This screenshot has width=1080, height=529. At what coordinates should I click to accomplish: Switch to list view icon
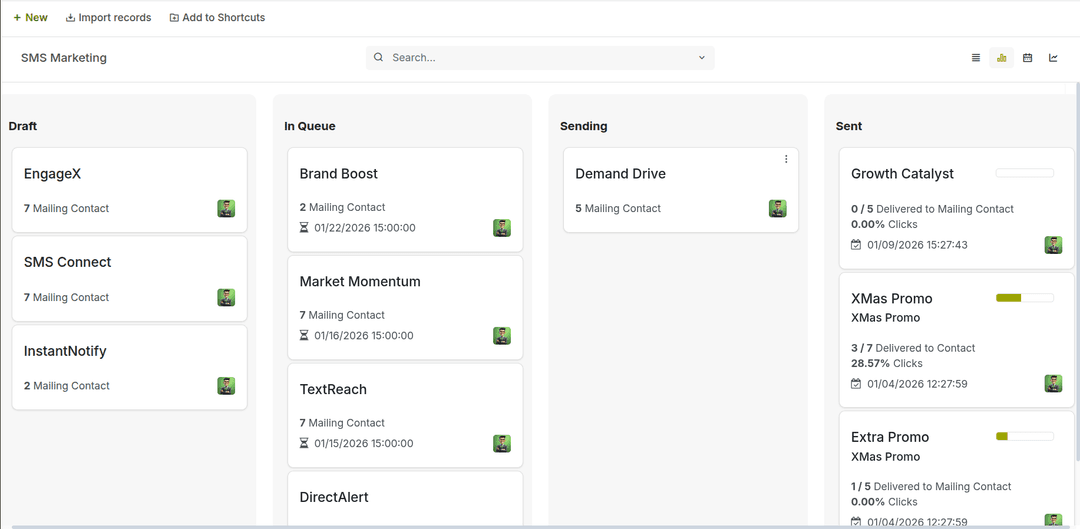point(976,58)
